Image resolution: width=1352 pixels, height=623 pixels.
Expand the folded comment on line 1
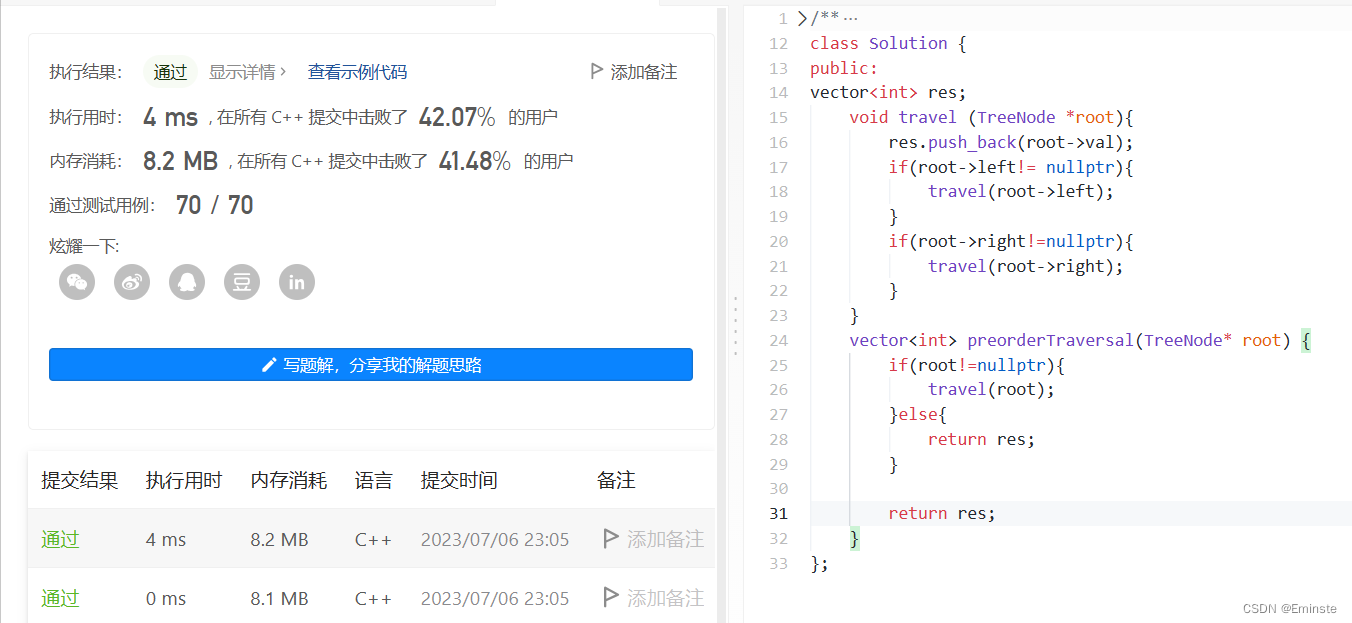(x=801, y=17)
